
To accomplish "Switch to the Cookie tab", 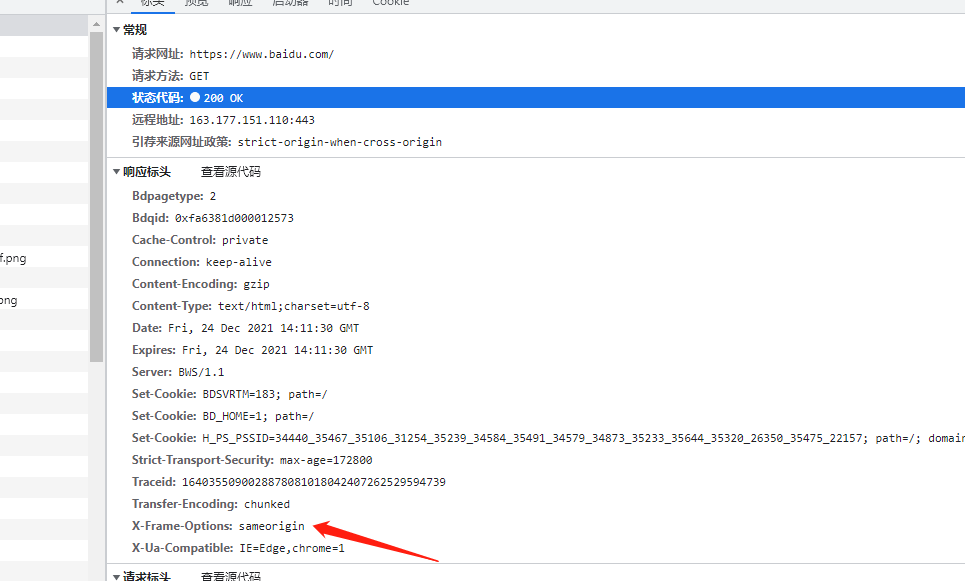I will coord(390,4).
